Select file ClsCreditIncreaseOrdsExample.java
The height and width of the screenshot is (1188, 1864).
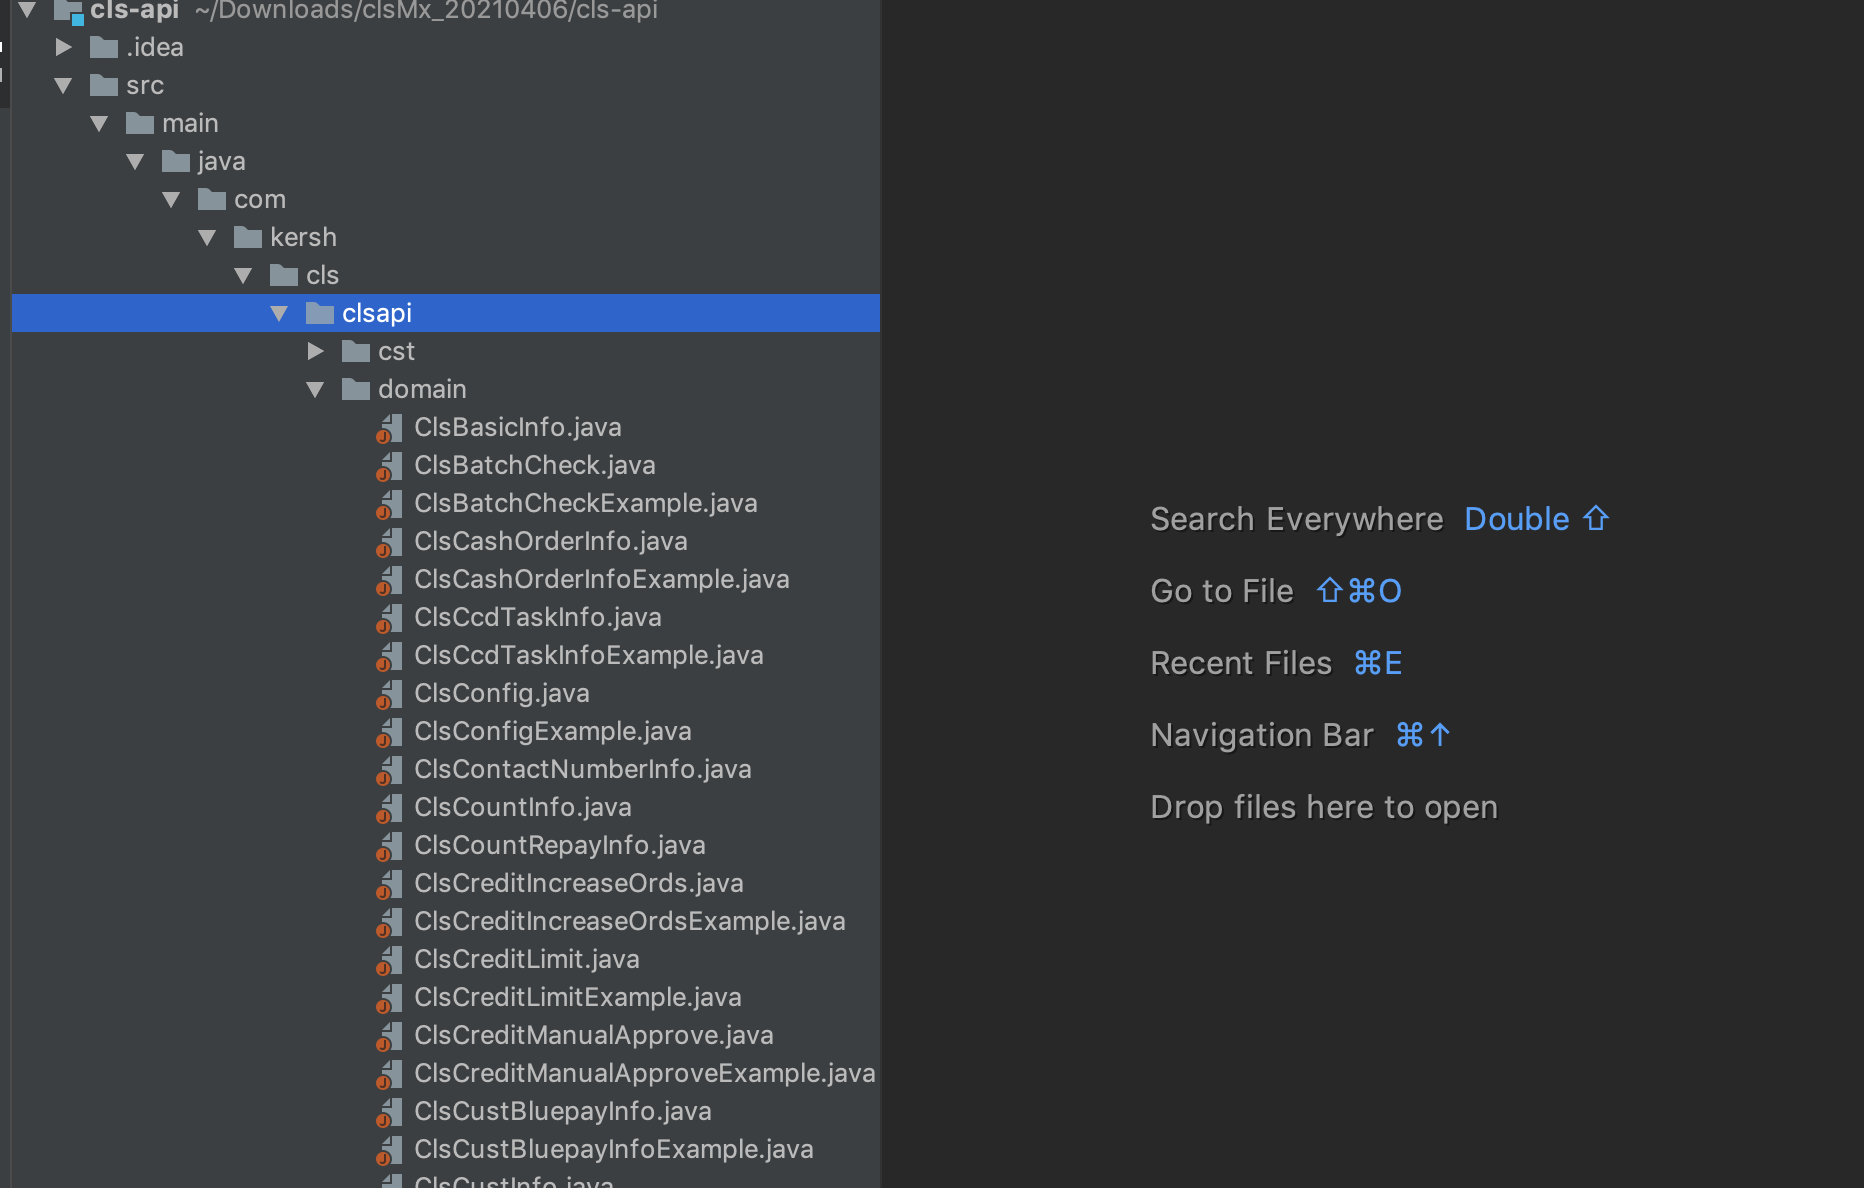click(630, 921)
